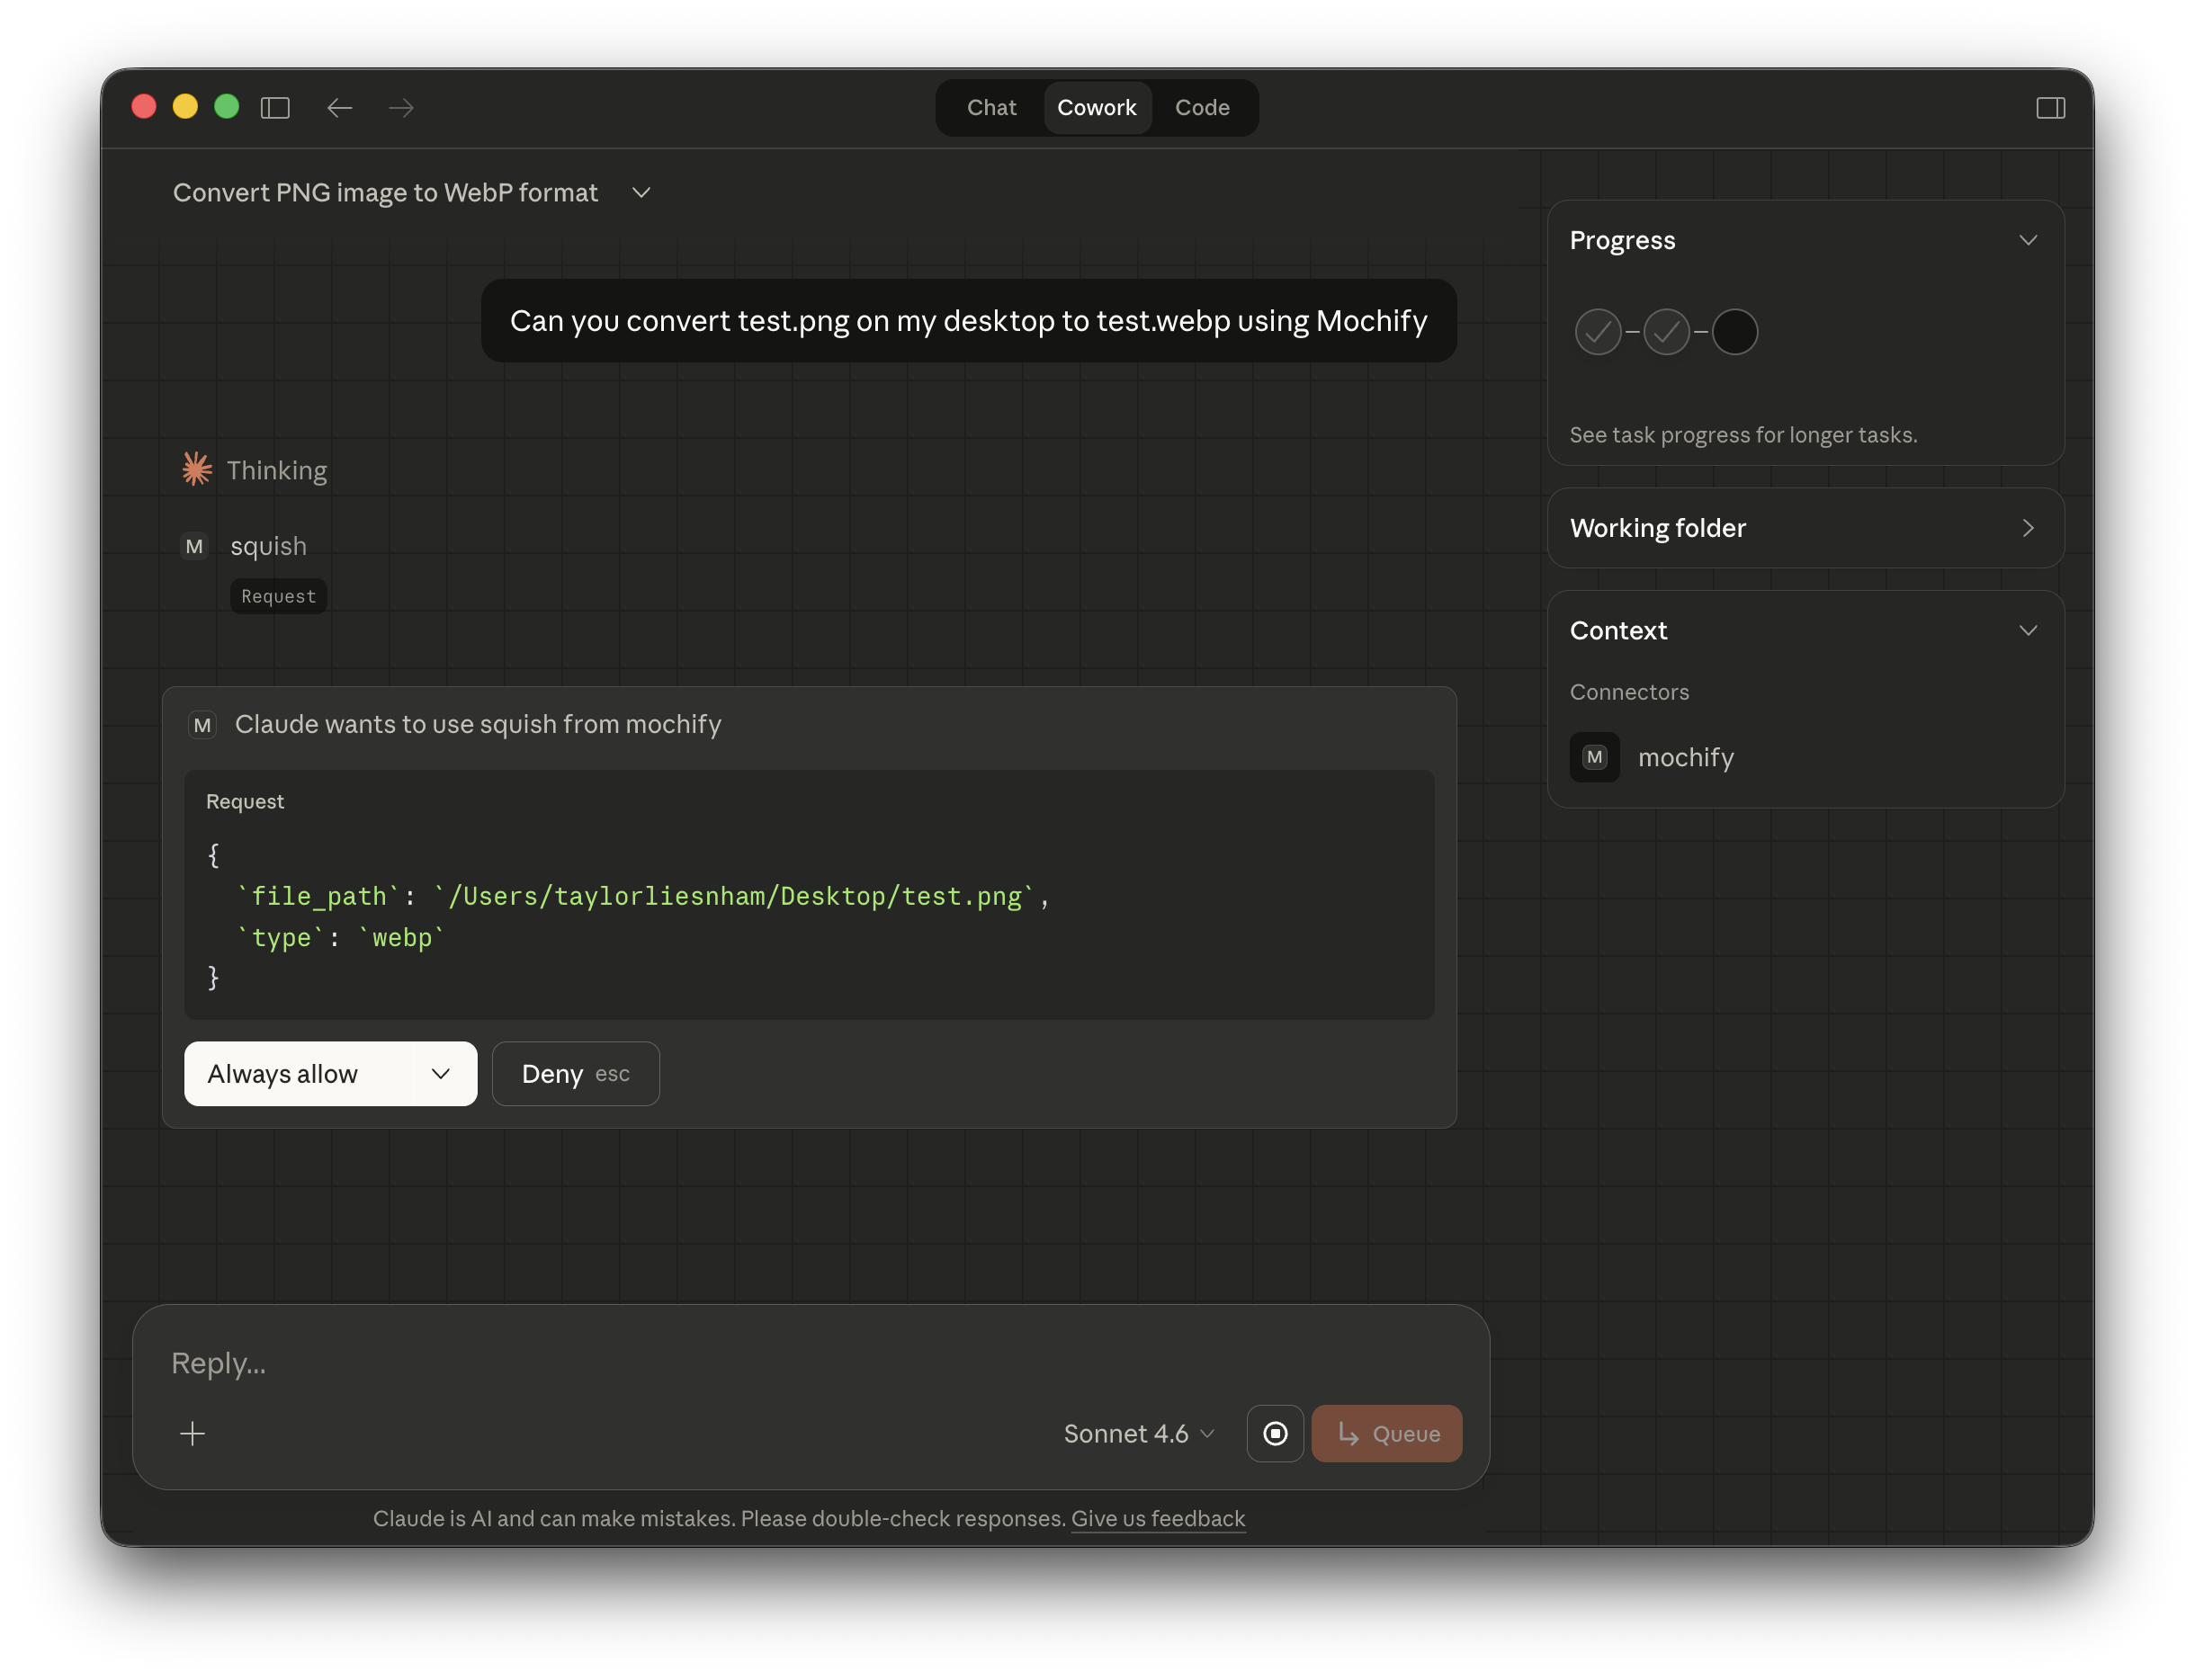Open the Convert PNG task title dropdown
The image size is (2195, 1680).
641,192
